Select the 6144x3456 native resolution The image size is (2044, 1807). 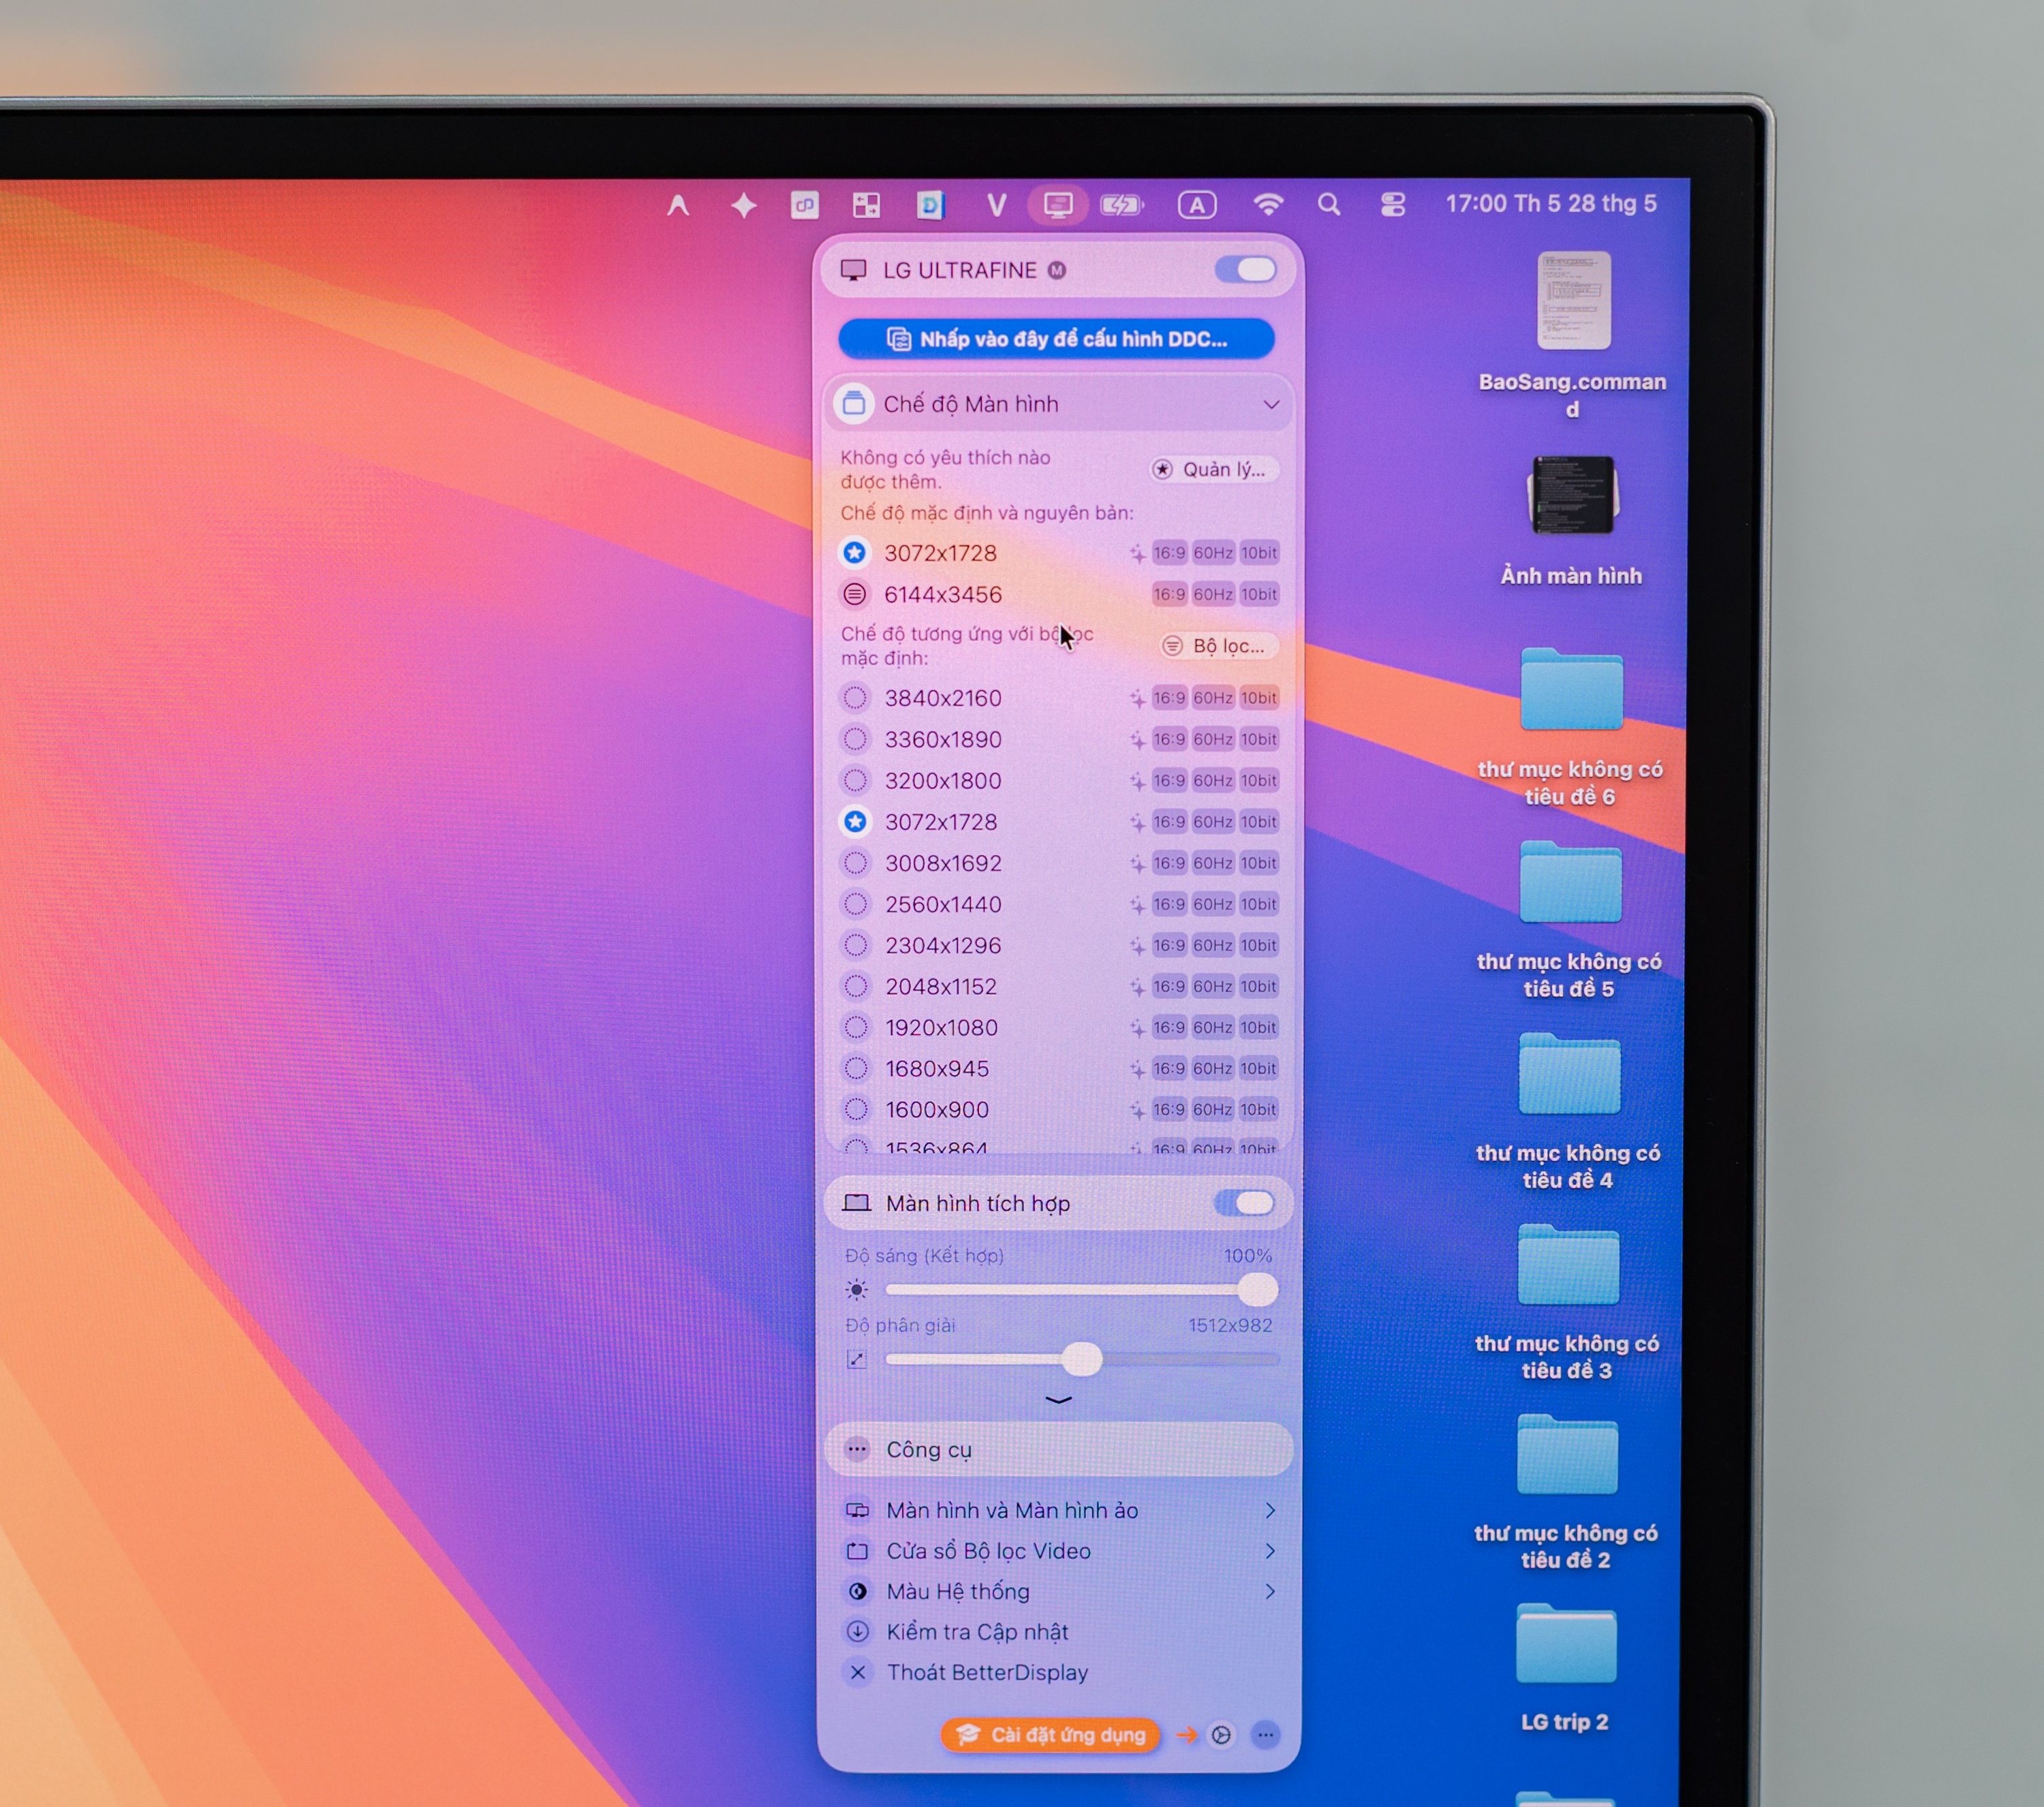click(1059, 594)
